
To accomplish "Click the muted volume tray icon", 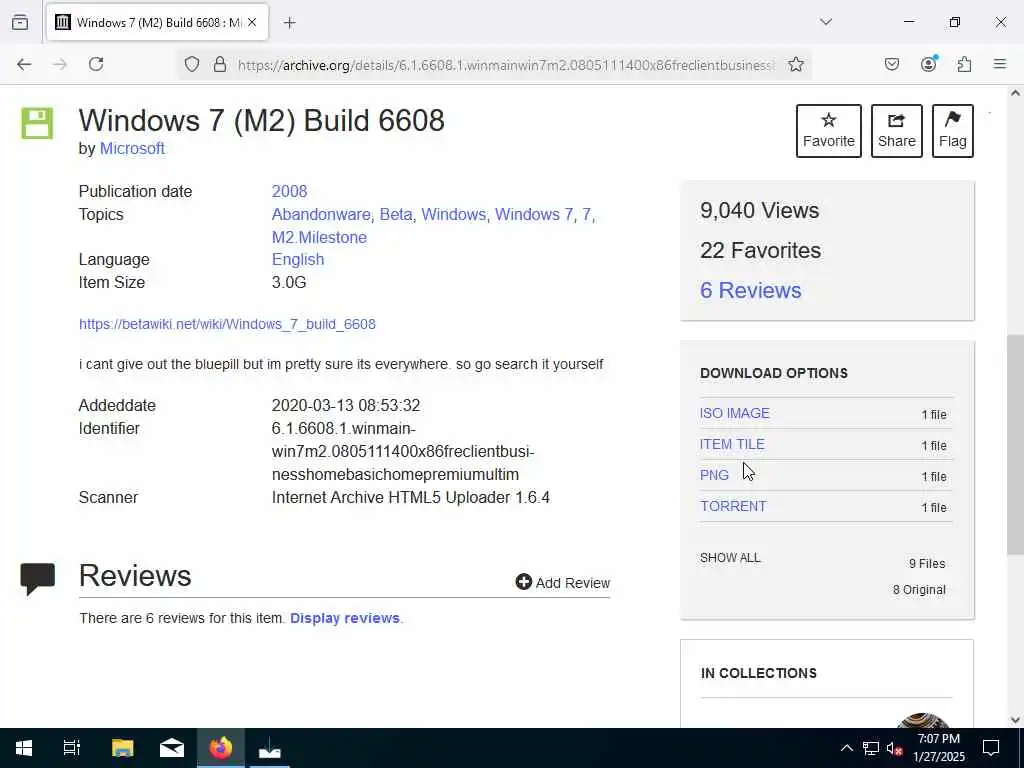I will (894, 748).
